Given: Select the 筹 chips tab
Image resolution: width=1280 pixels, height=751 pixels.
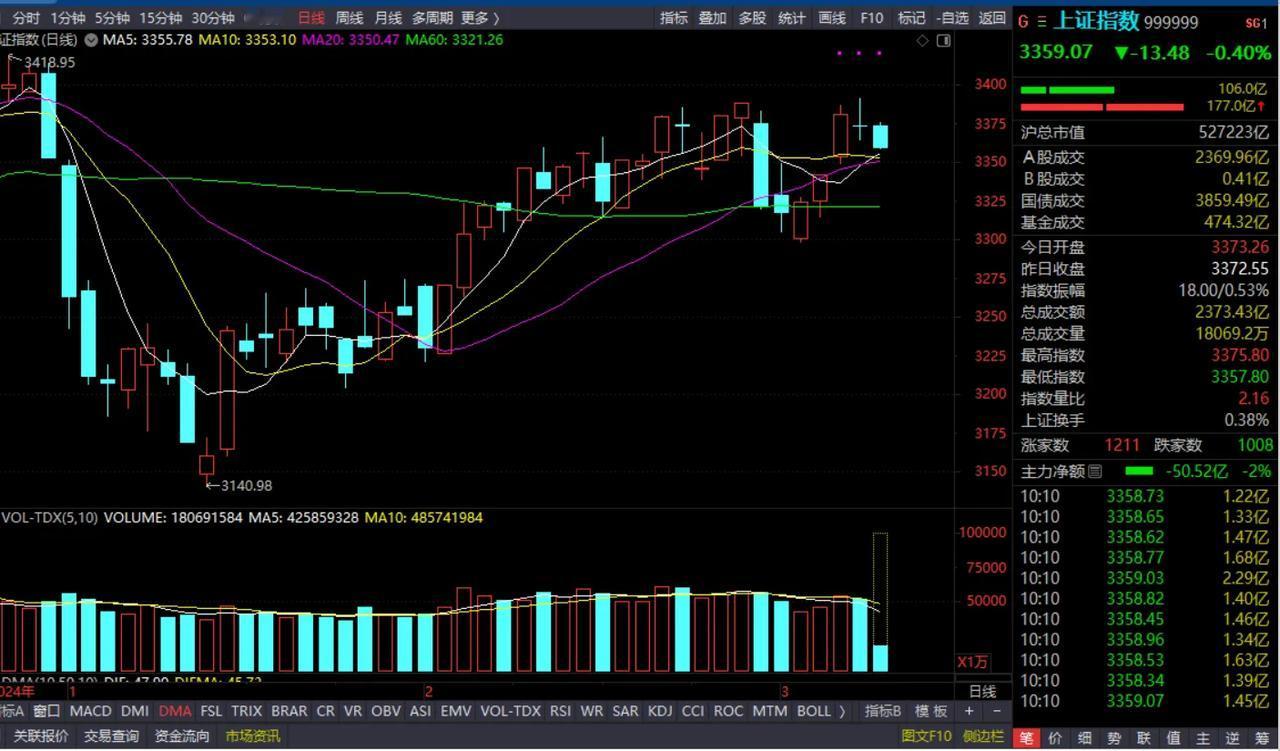Looking at the screenshot, I should click(x=1262, y=738).
